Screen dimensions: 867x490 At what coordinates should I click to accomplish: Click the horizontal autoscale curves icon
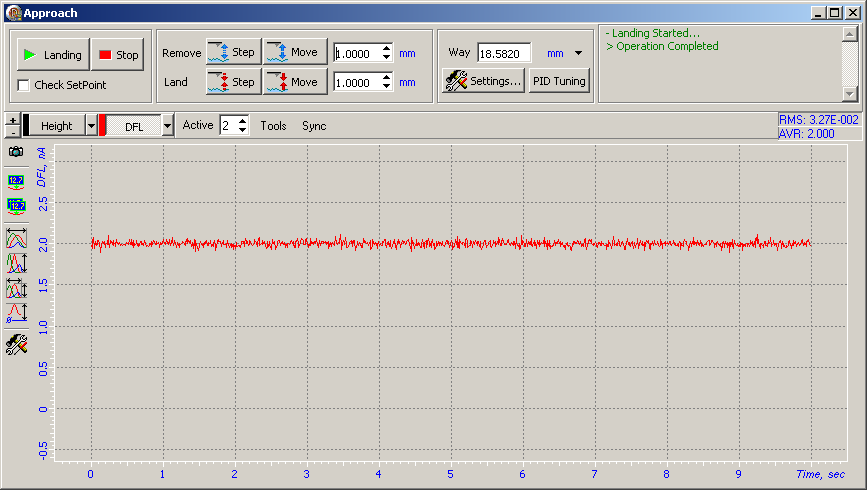(17, 238)
